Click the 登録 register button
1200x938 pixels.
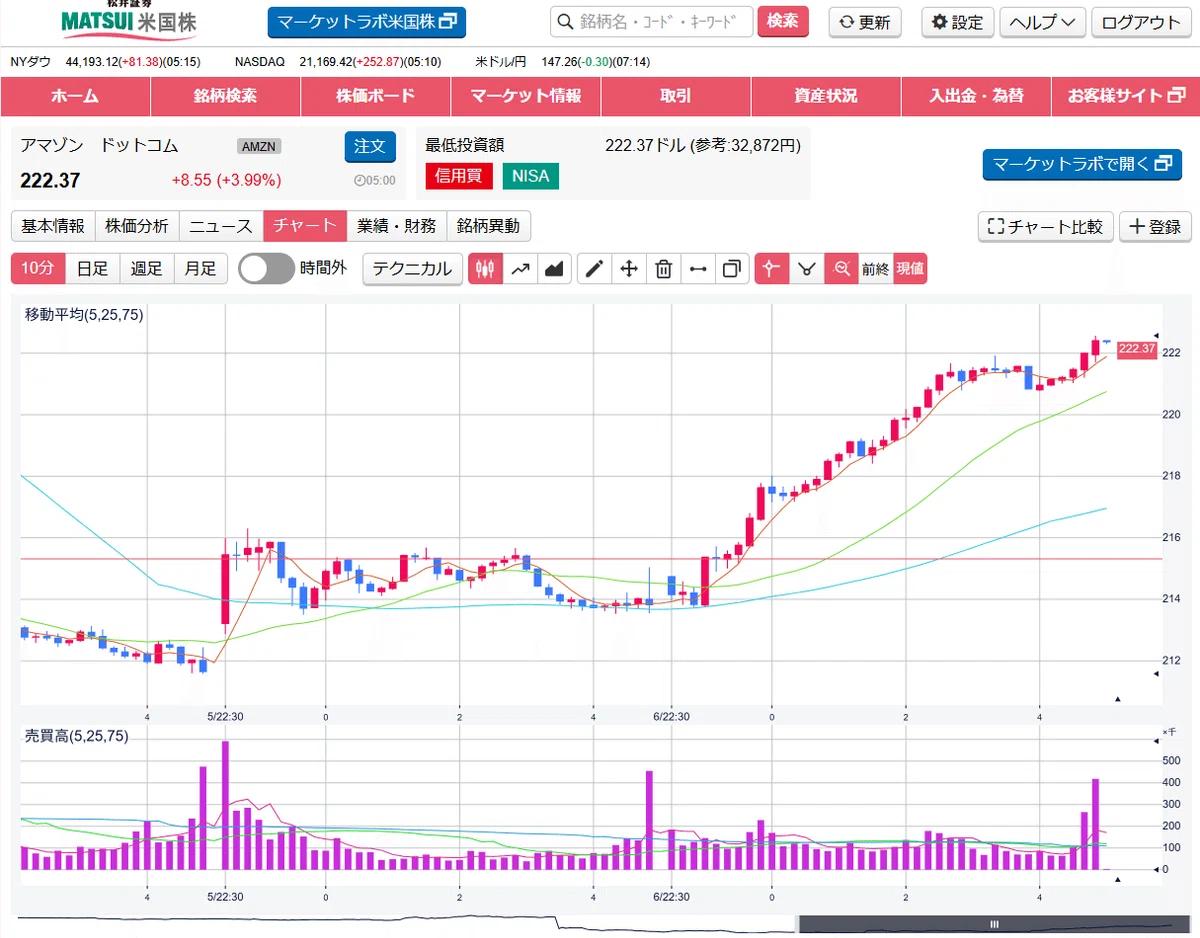[1155, 227]
